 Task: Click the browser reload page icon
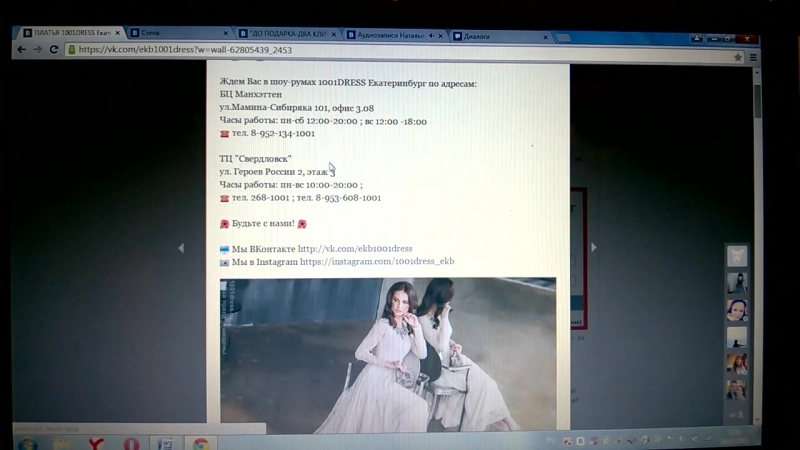[x=54, y=50]
